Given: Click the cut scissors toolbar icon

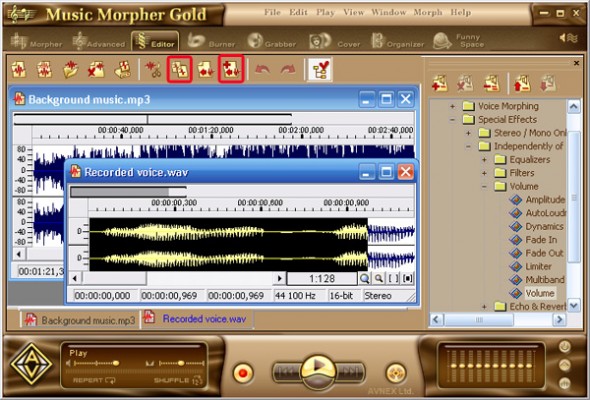Looking at the screenshot, I should click(153, 69).
